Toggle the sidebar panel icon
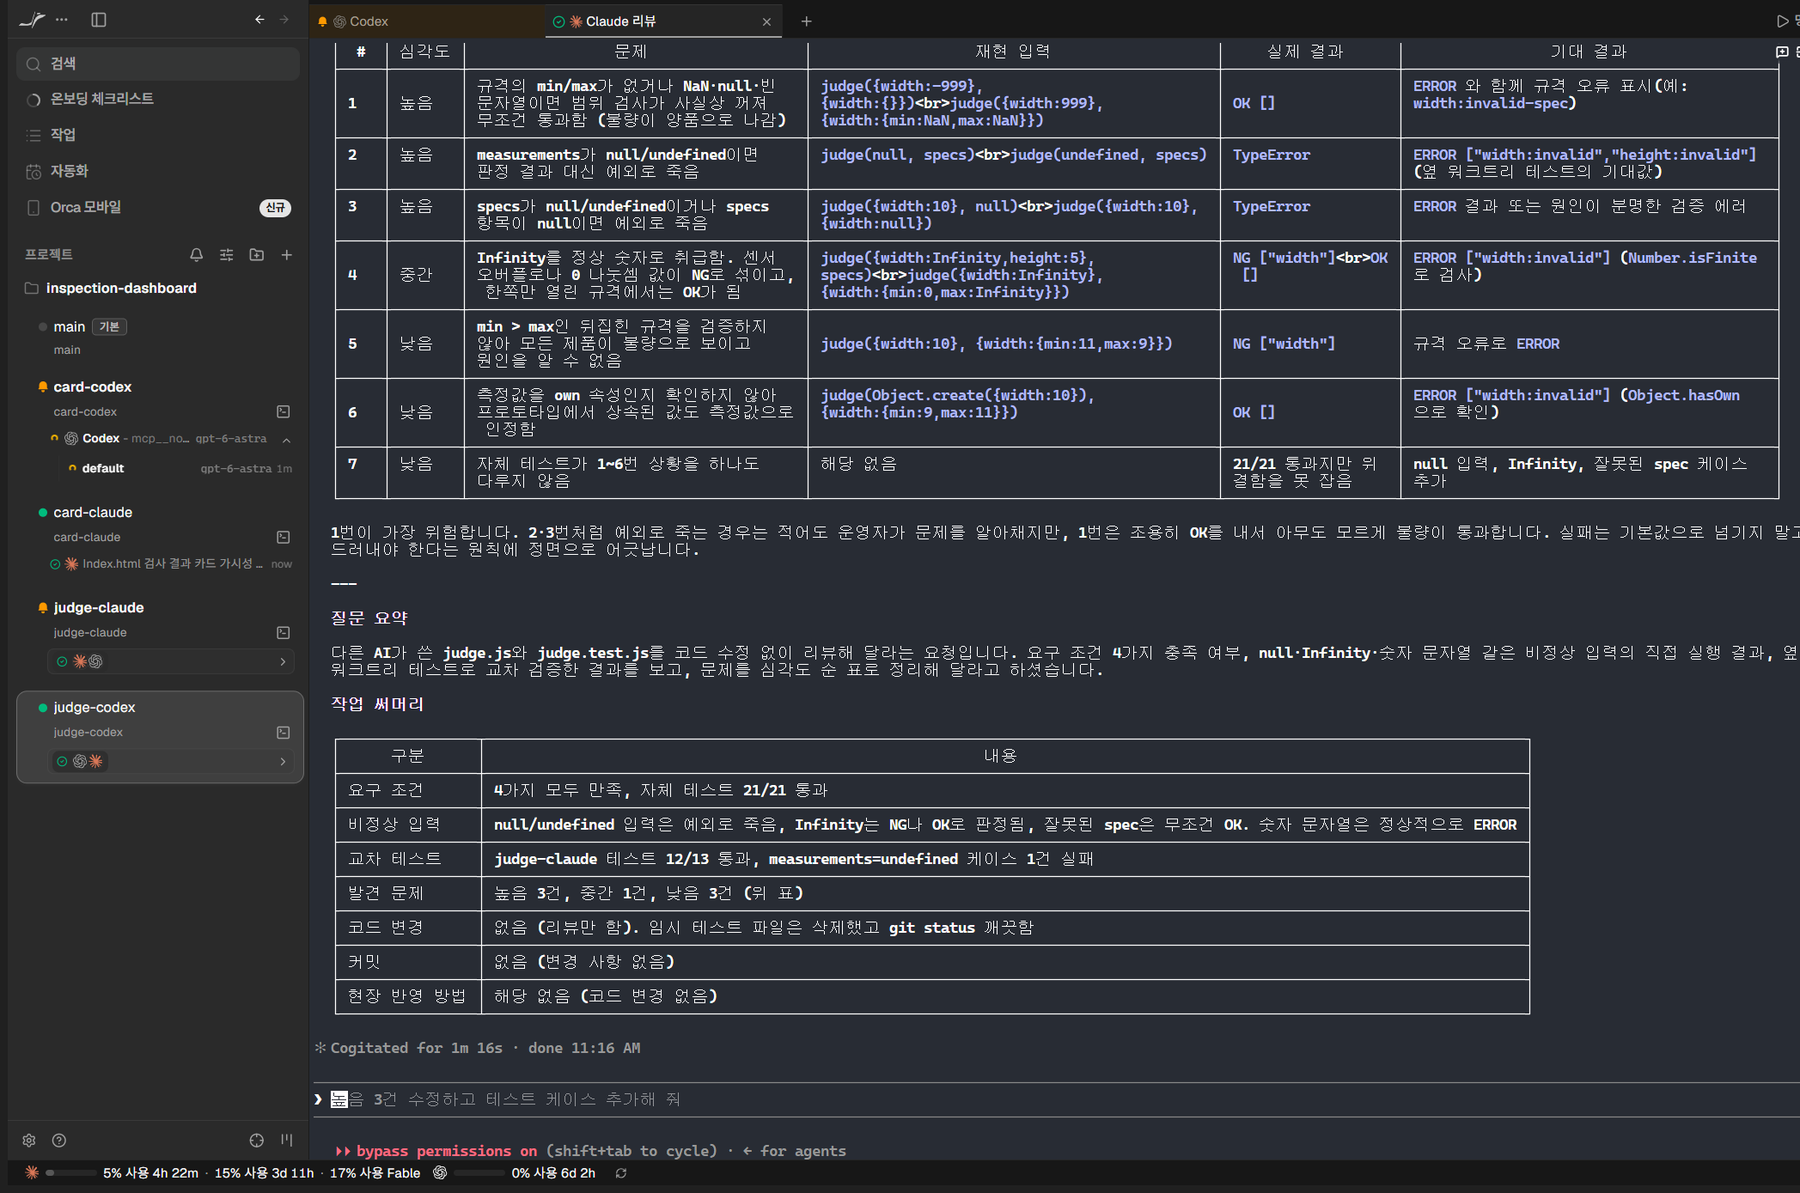1800x1193 pixels. pyautogui.click(x=98, y=19)
